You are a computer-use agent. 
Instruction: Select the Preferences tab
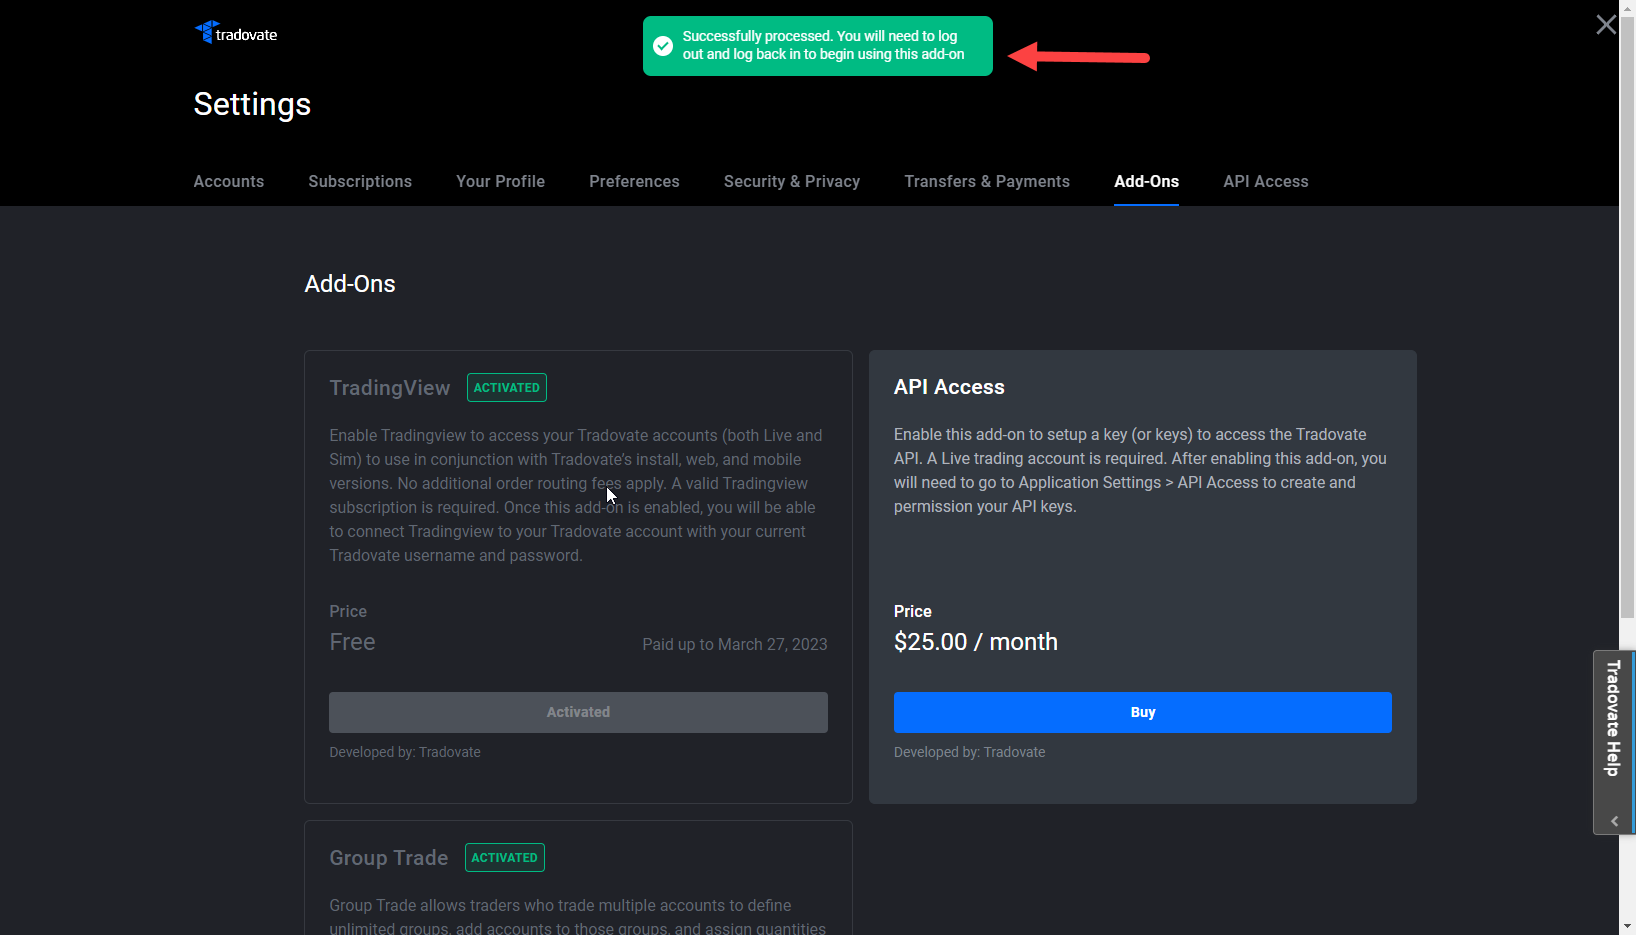pos(634,181)
